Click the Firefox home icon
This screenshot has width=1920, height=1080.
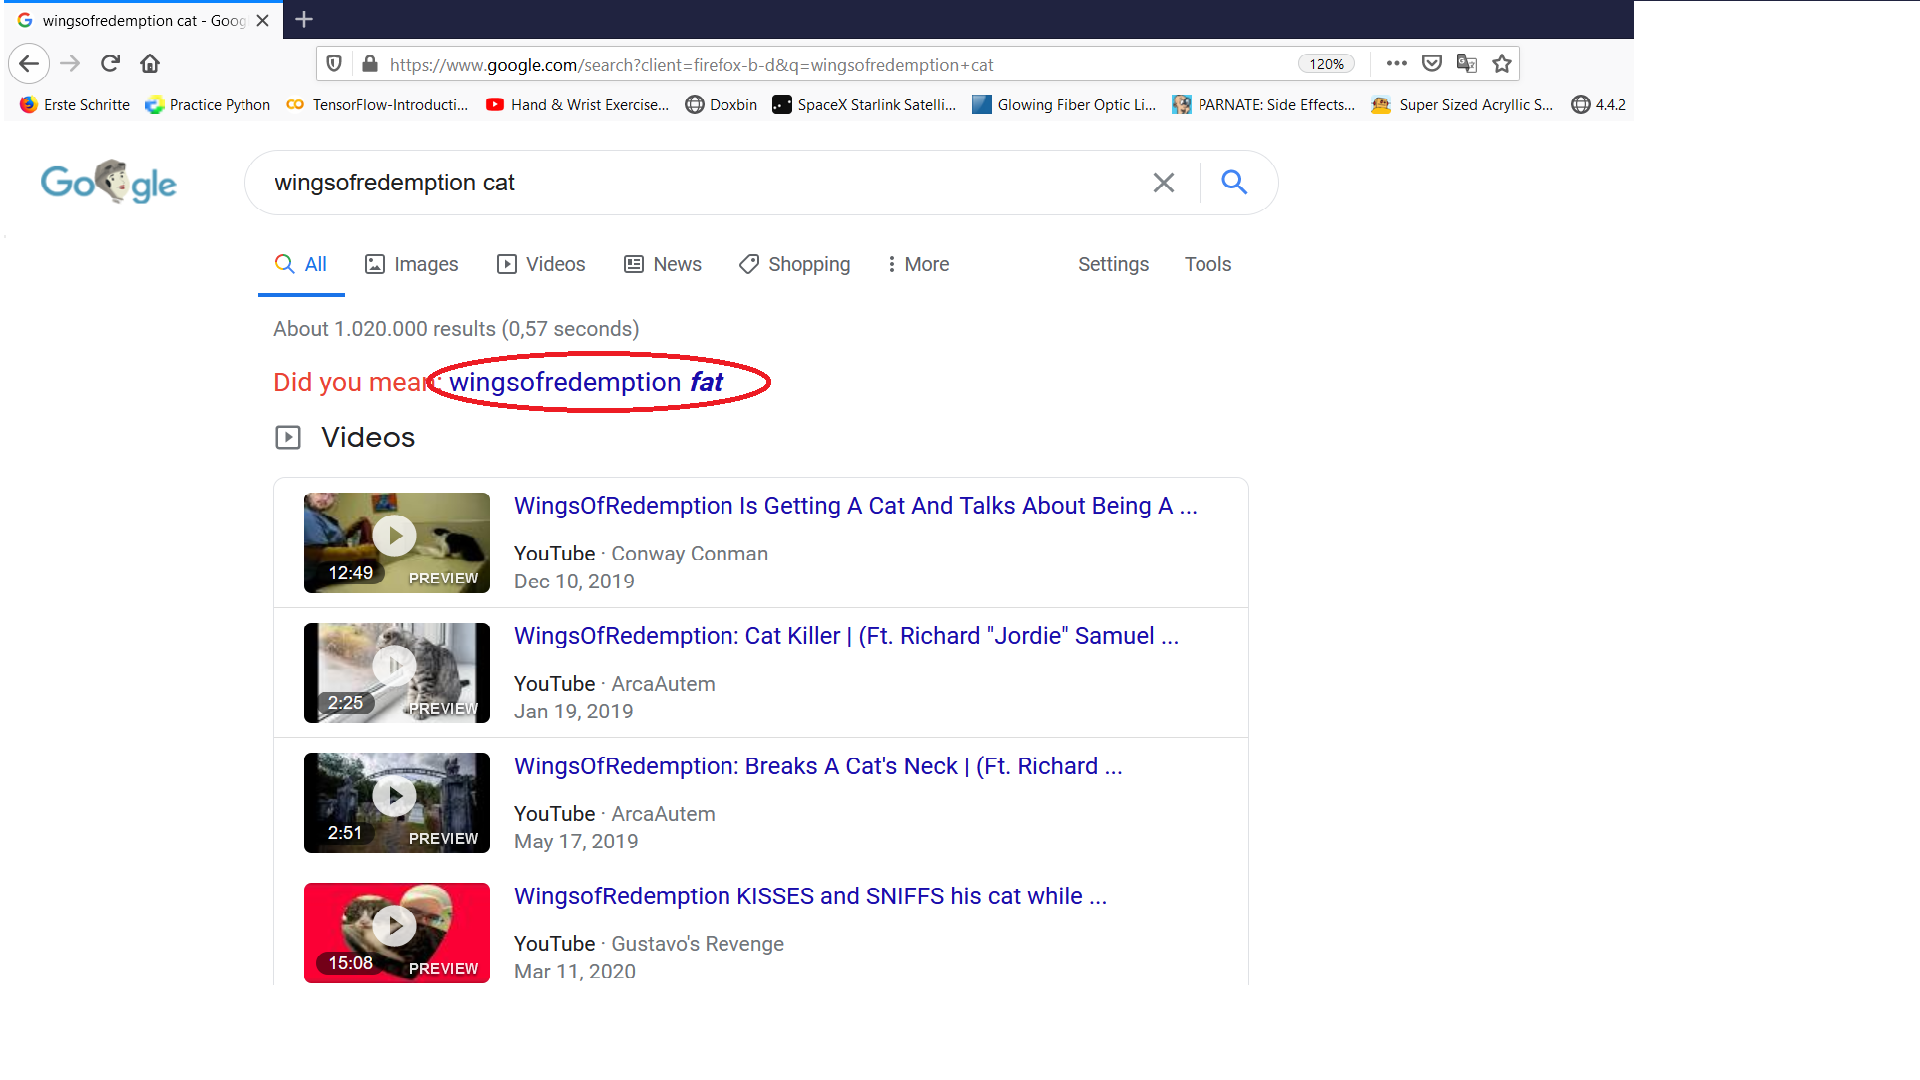[149, 63]
